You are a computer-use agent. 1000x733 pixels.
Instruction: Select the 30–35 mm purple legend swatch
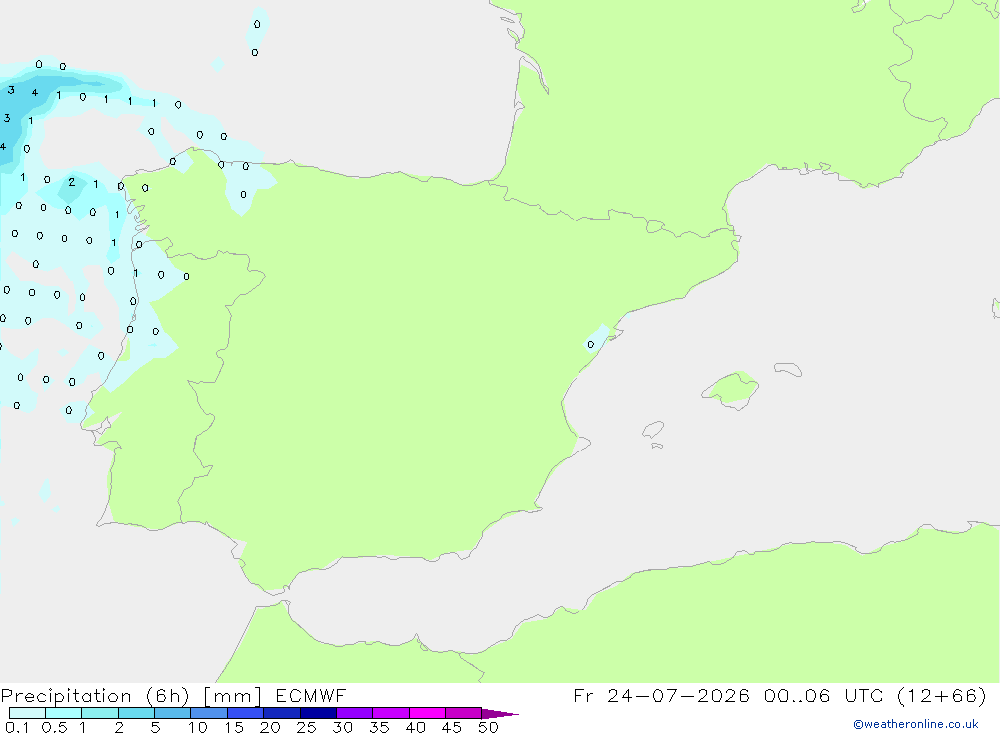355,713
